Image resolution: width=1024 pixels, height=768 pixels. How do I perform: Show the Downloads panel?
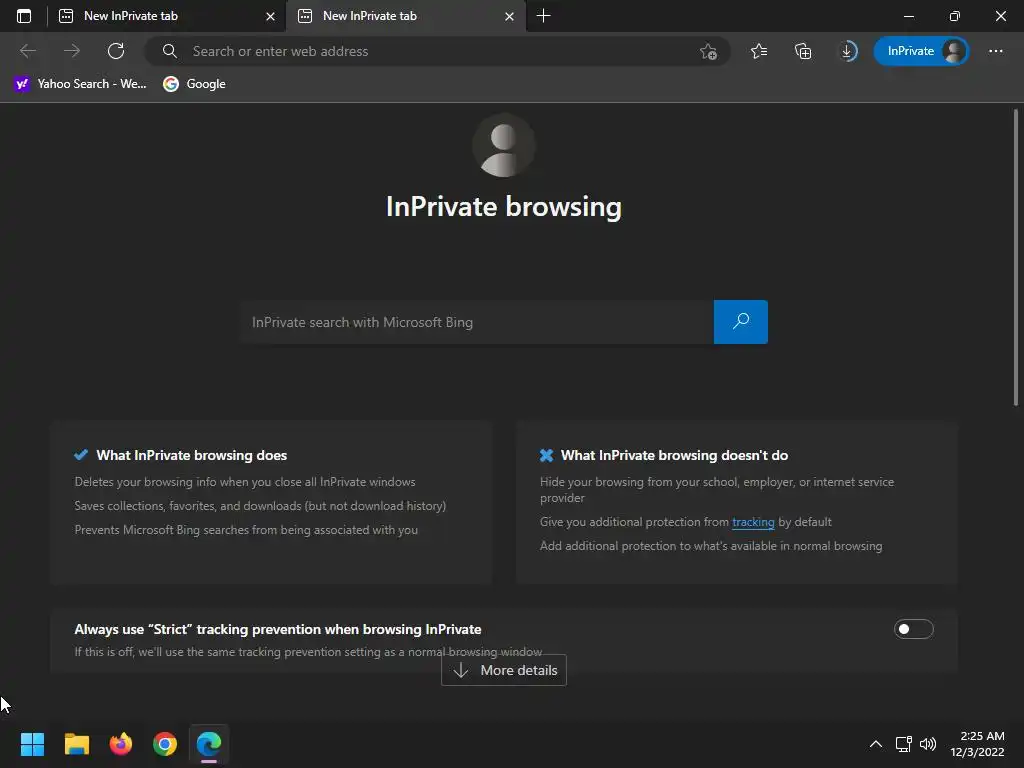(847, 51)
